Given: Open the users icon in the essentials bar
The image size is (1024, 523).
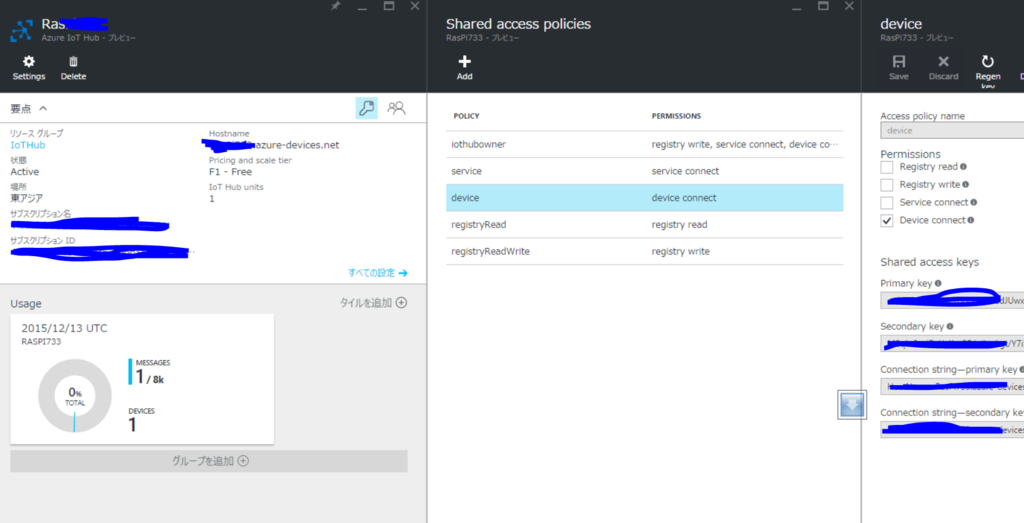Looking at the screenshot, I should click(396, 108).
